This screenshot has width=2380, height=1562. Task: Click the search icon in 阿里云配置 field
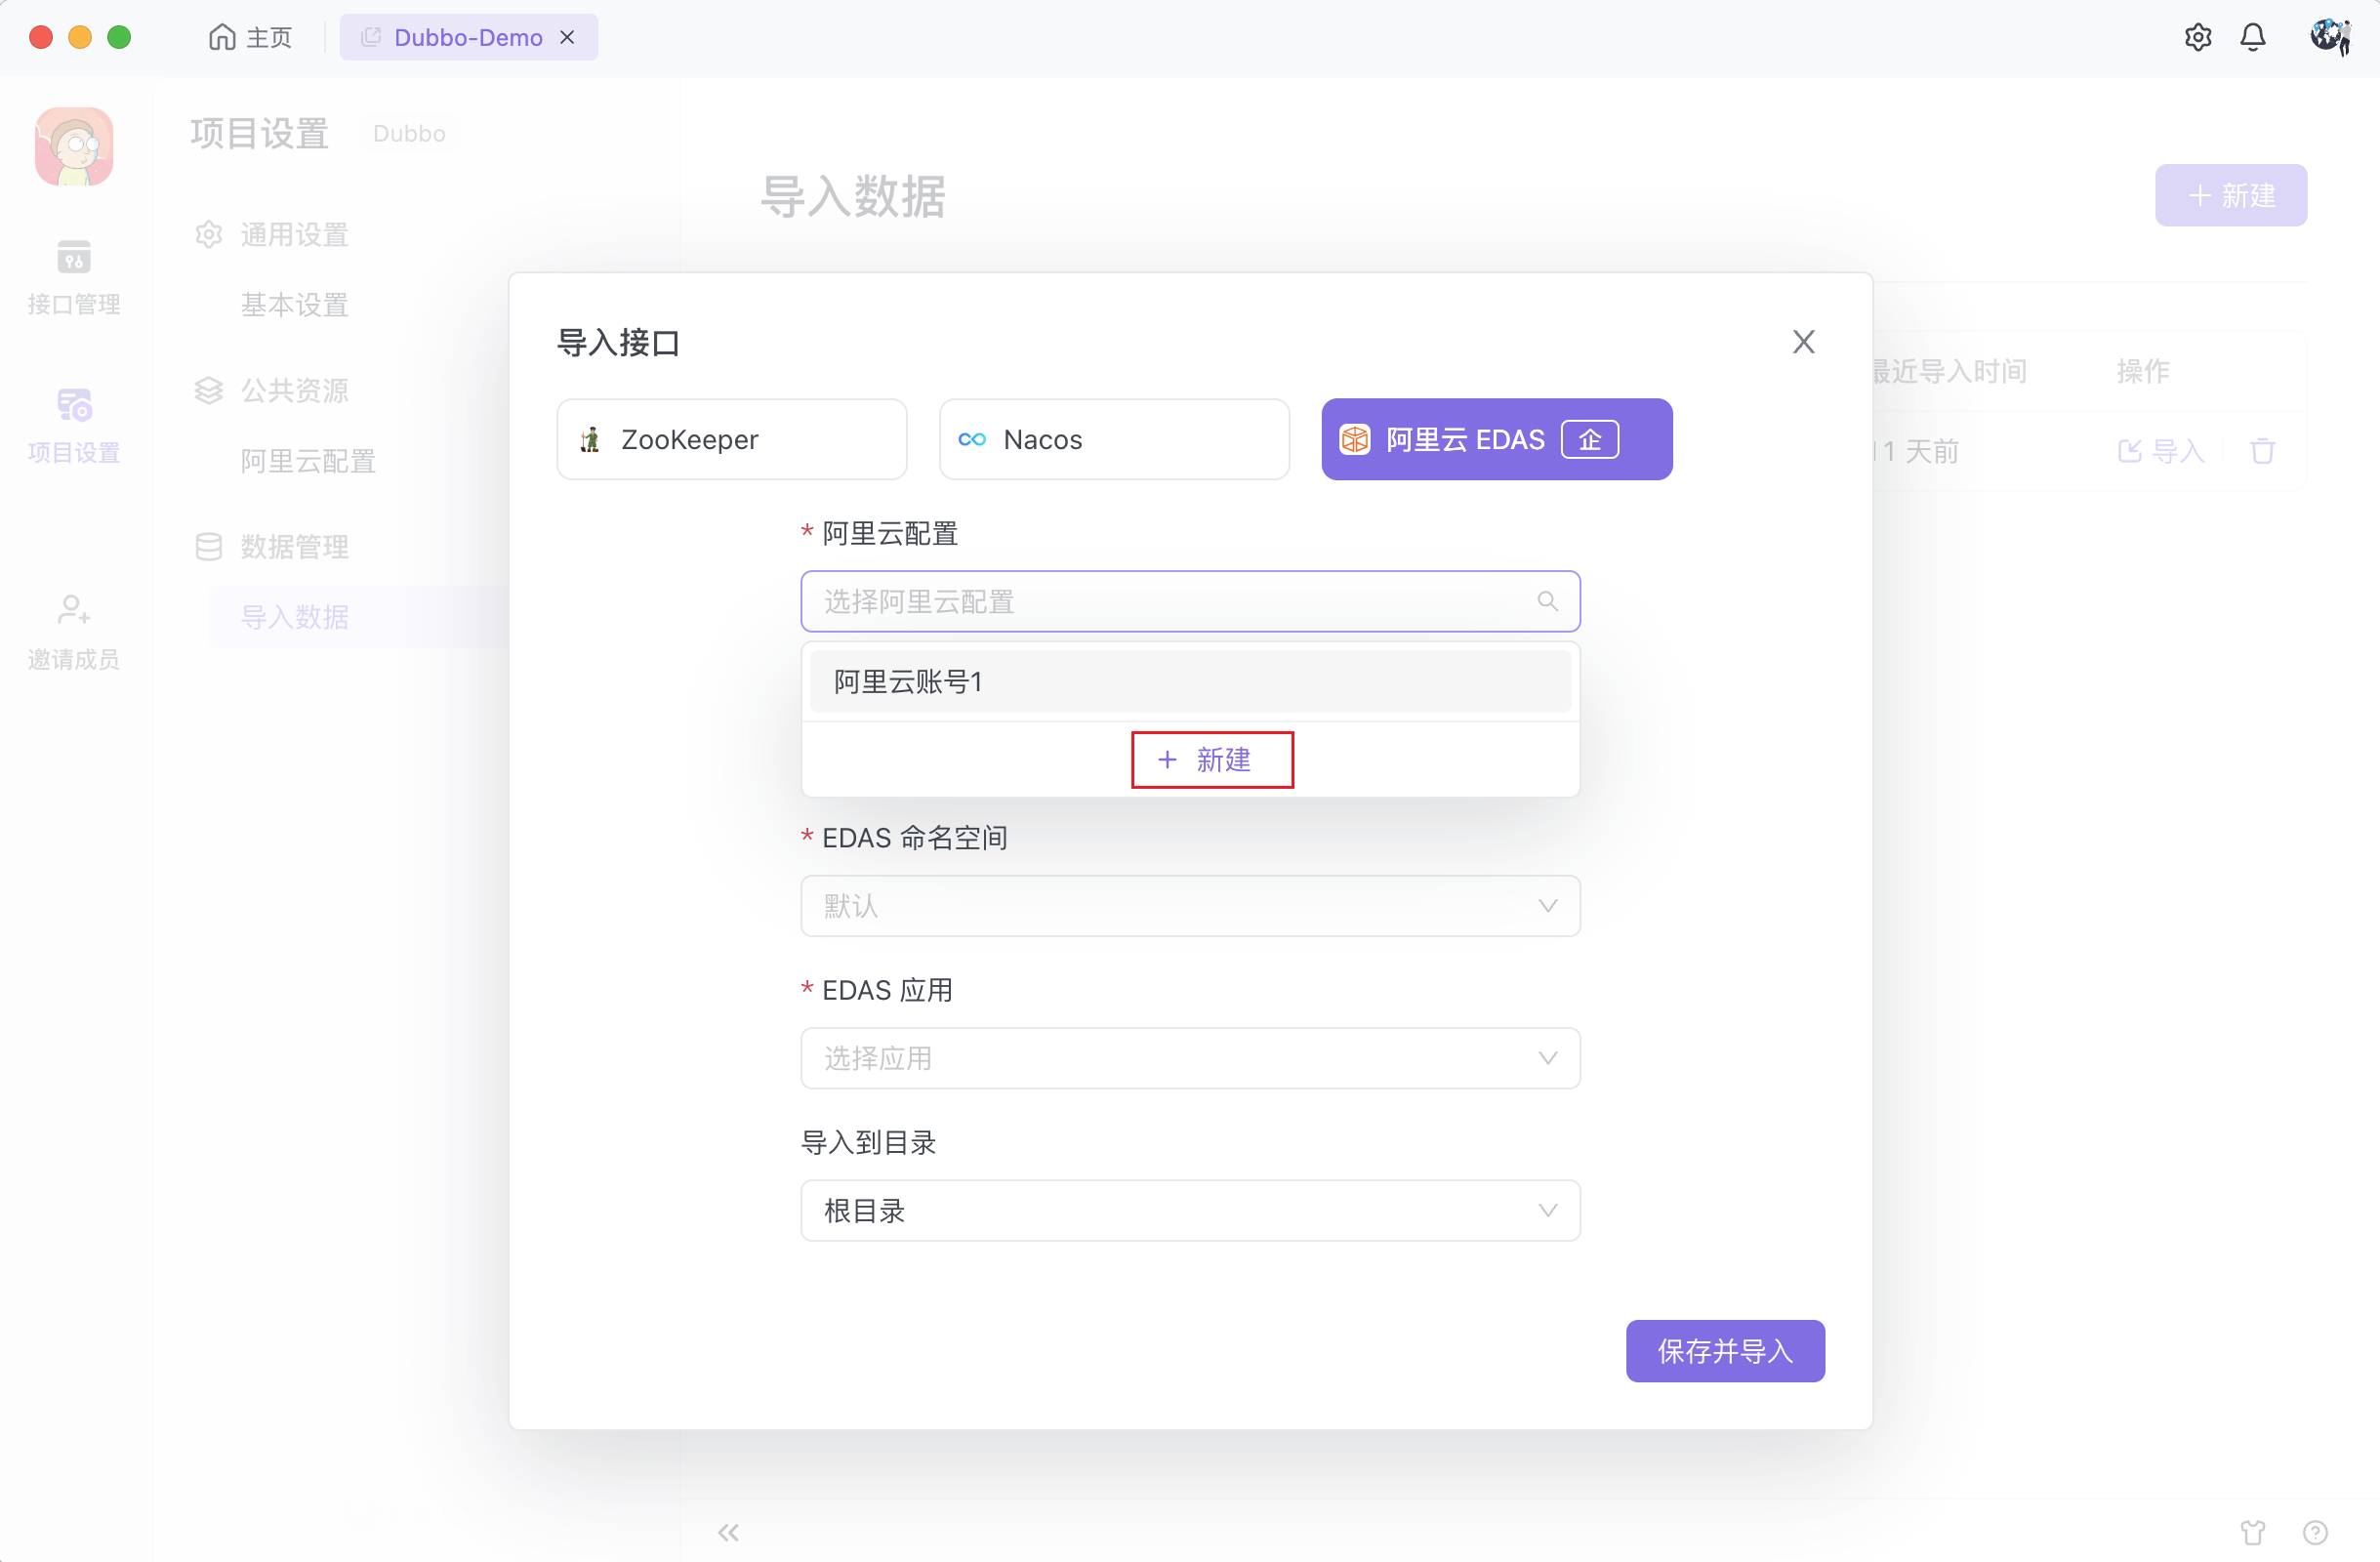point(1547,601)
